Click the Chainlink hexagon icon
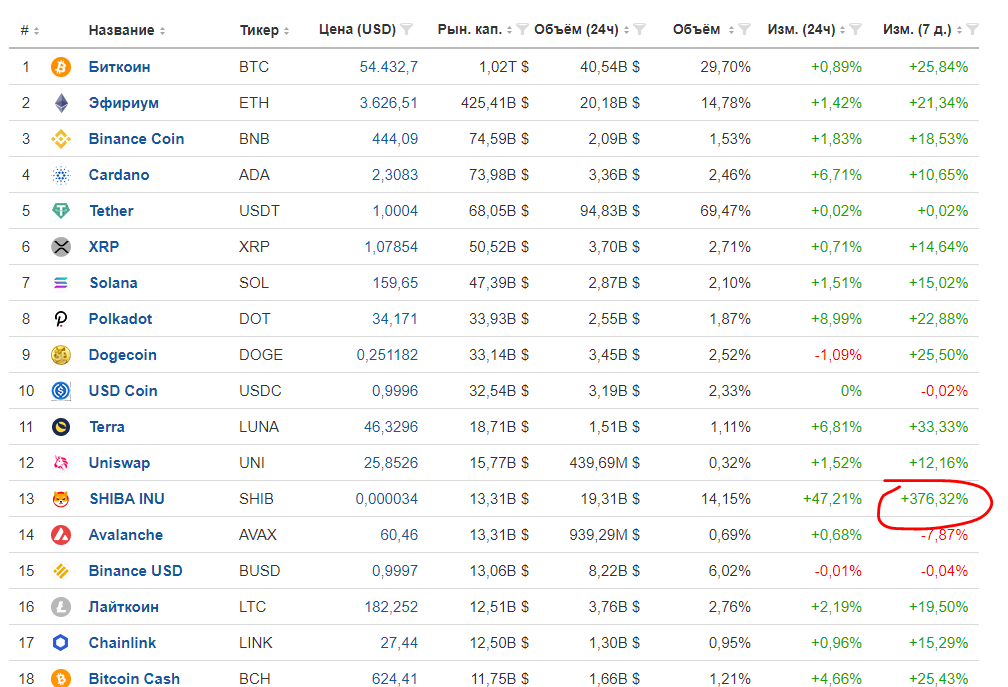The height and width of the screenshot is (687, 1008). point(61,643)
